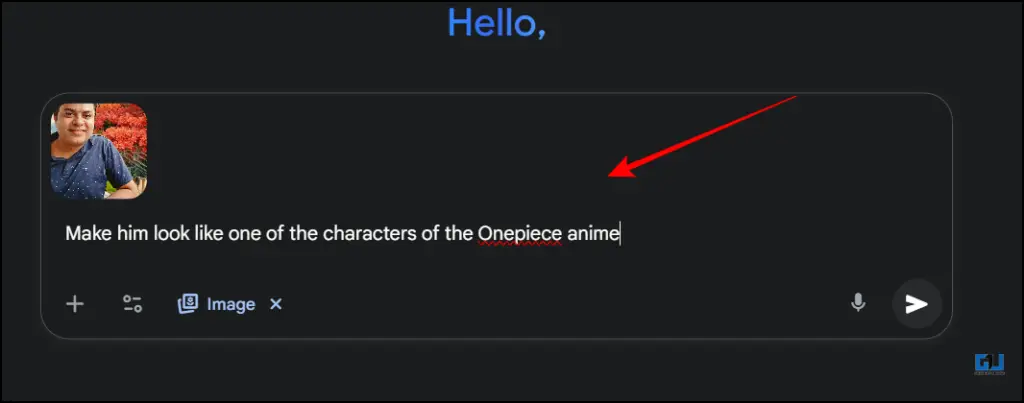Screen dimensions: 1024x403
Task: Click the Gadgets To Use watermark logo
Action: point(989,364)
